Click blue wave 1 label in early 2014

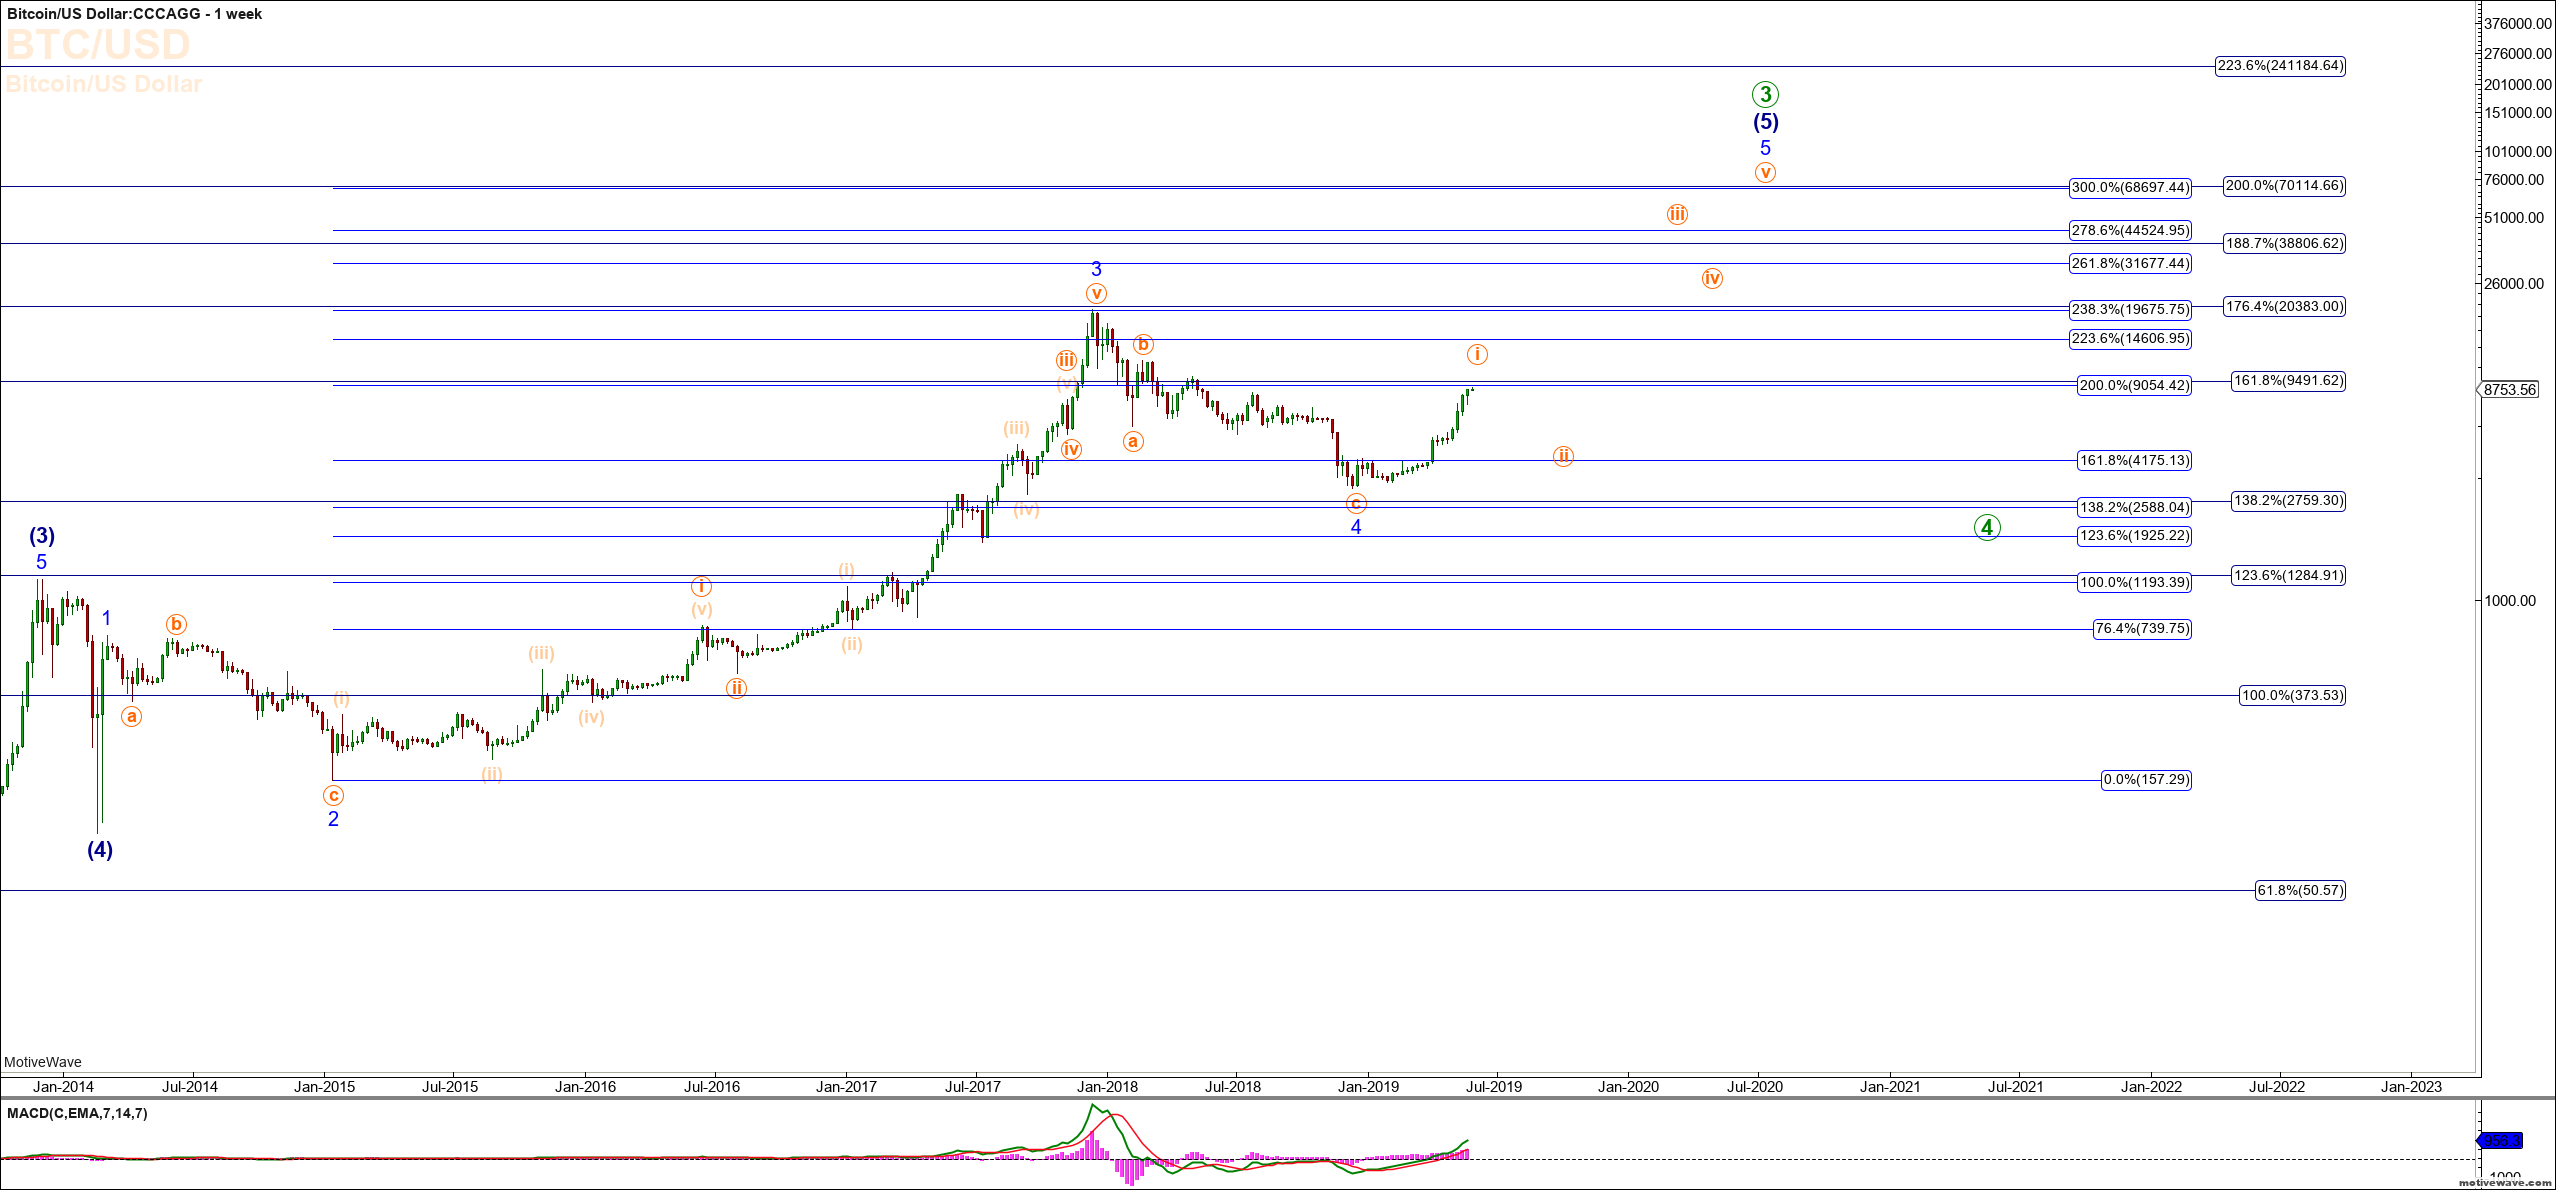(x=107, y=619)
